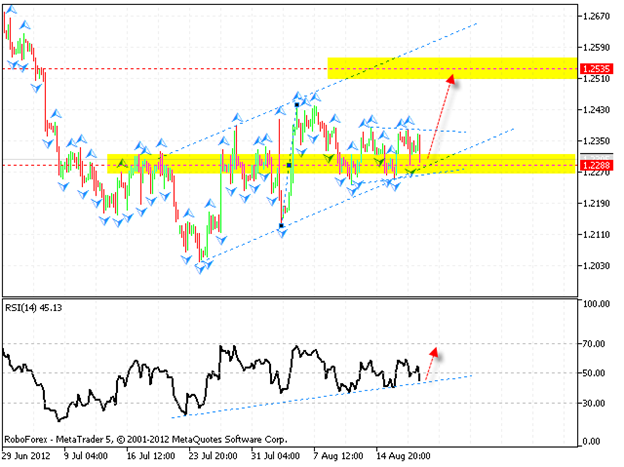
Task: Click the 14 Aug 20:00 time label
Action: pyautogui.click(x=403, y=456)
